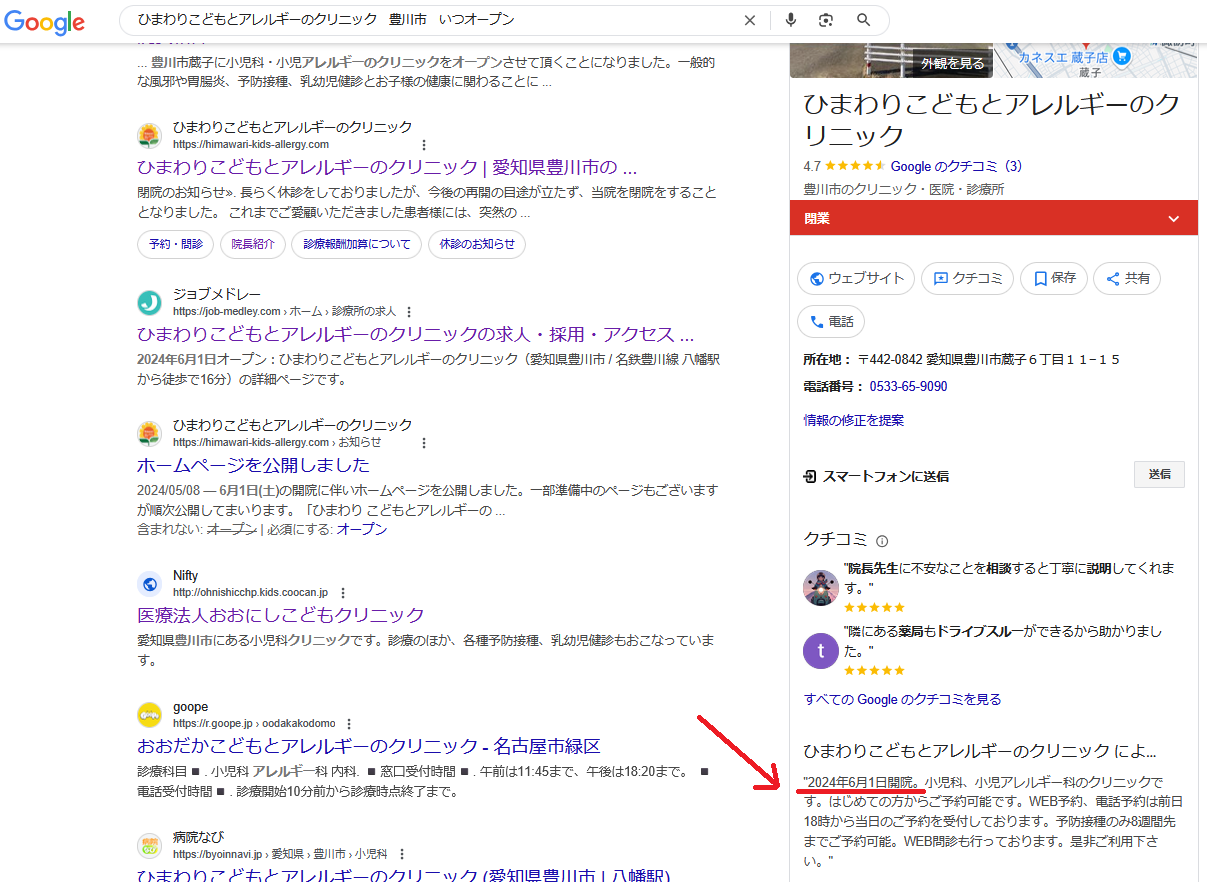Open Google Lens image search icon
Image resolution: width=1207 pixels, height=882 pixels.
pos(826,20)
